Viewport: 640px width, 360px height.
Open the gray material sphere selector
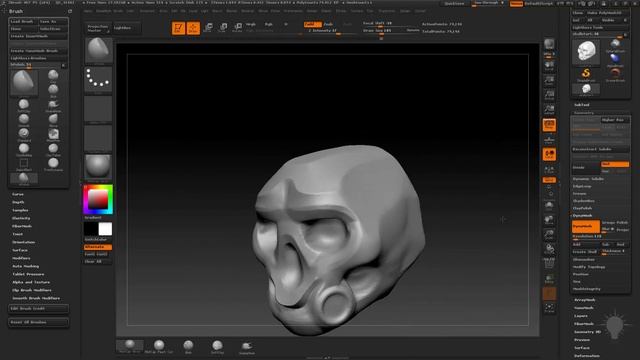98,167
